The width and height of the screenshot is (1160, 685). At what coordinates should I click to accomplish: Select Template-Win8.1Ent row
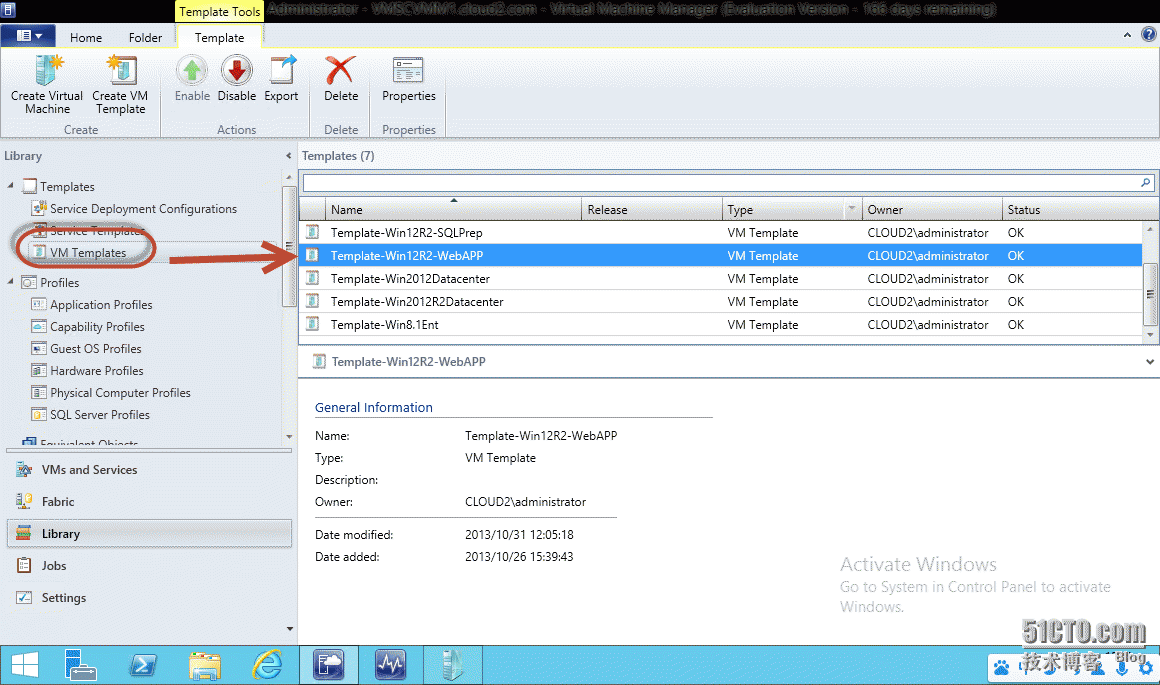click(x=721, y=324)
